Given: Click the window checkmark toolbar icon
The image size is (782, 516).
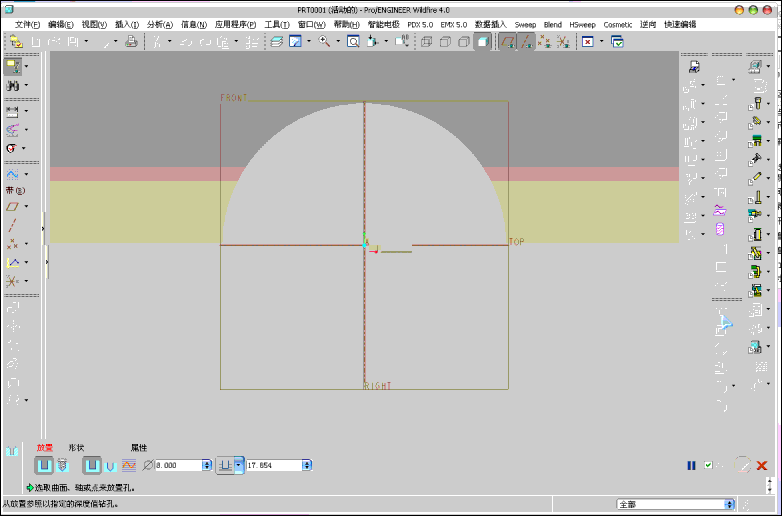Looking at the screenshot, I should tap(617, 42).
